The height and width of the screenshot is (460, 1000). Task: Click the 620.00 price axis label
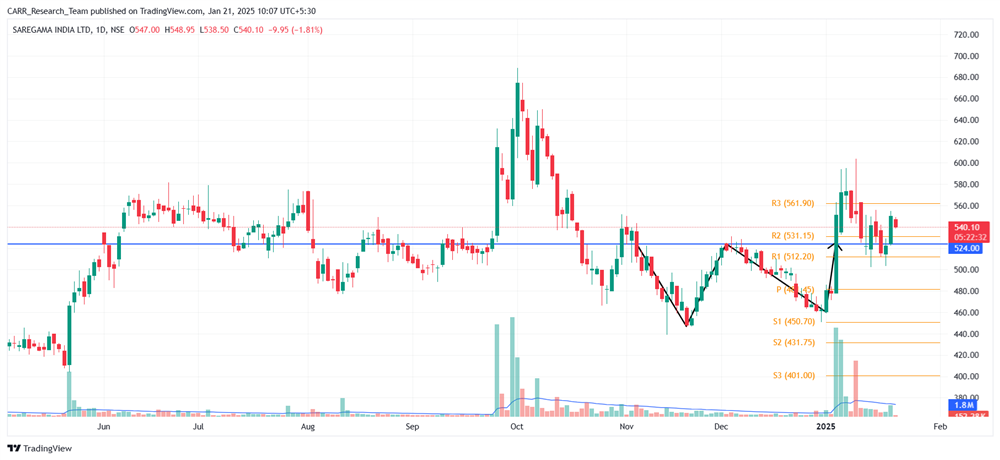pyautogui.click(x=967, y=142)
